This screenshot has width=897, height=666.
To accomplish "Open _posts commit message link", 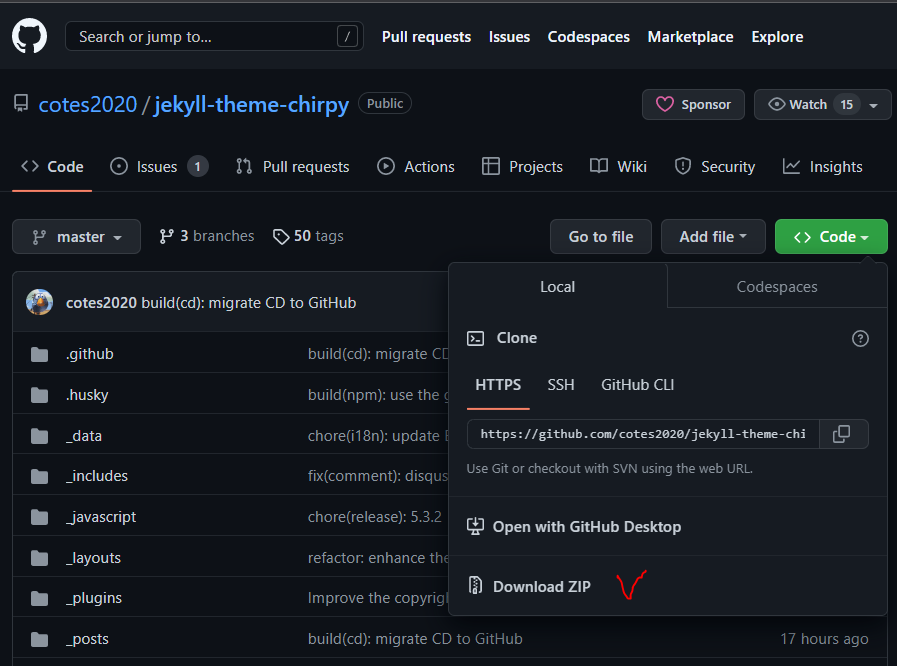I will (x=415, y=639).
